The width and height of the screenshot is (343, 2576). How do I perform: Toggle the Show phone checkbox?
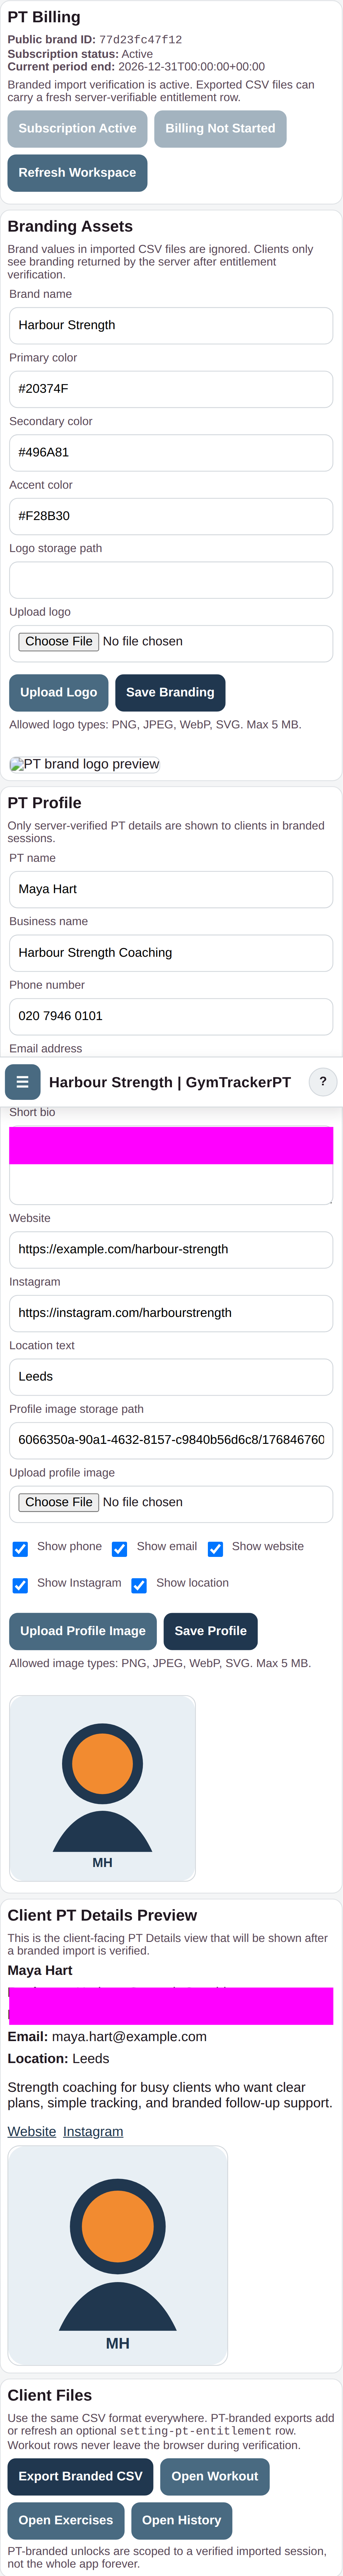[x=20, y=1549]
